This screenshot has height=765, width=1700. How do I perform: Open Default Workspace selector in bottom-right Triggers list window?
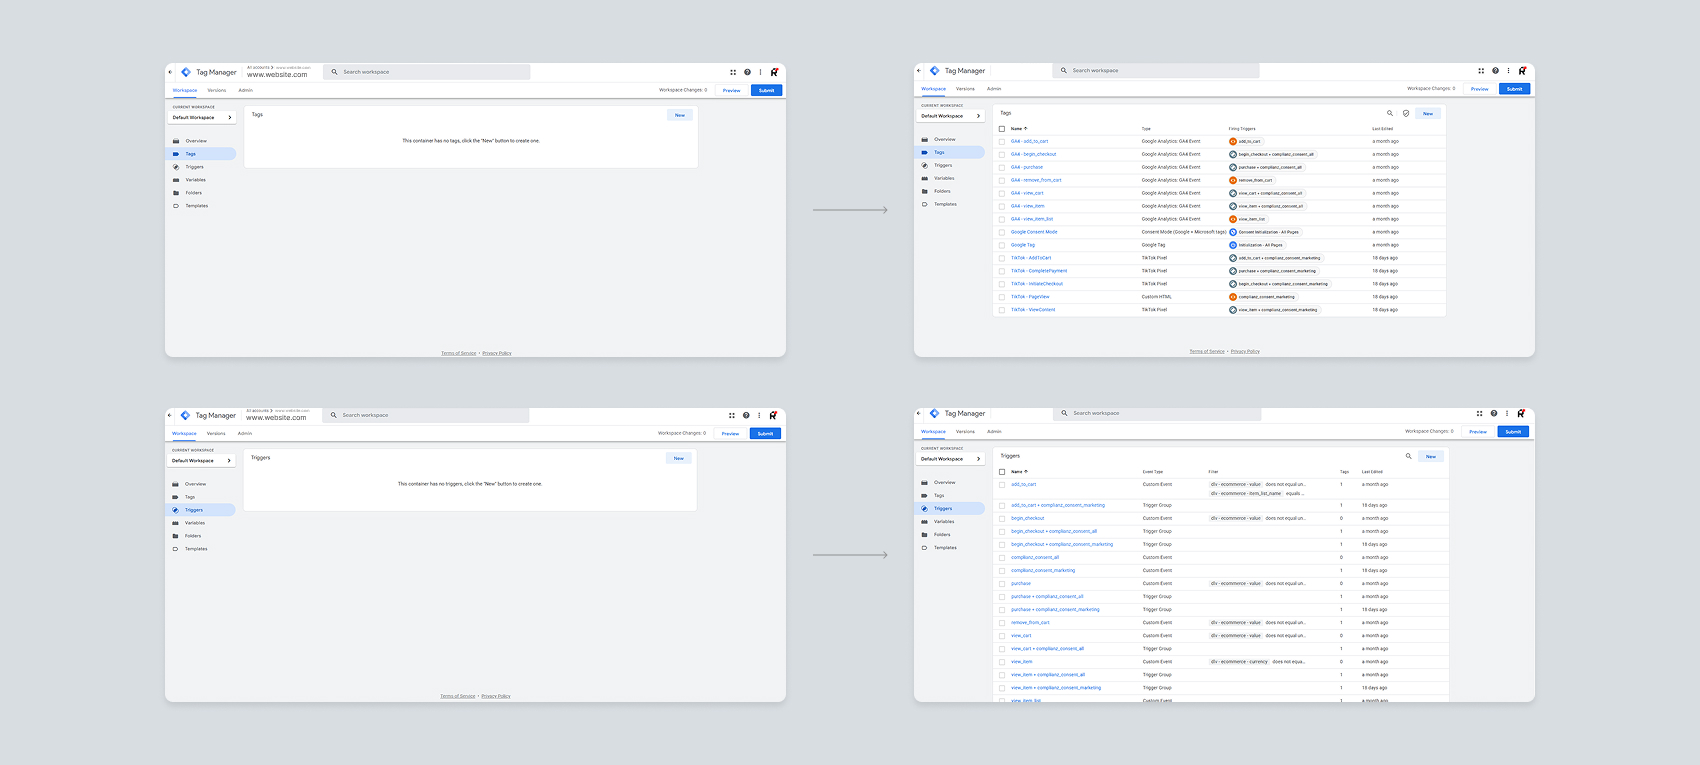(x=951, y=459)
